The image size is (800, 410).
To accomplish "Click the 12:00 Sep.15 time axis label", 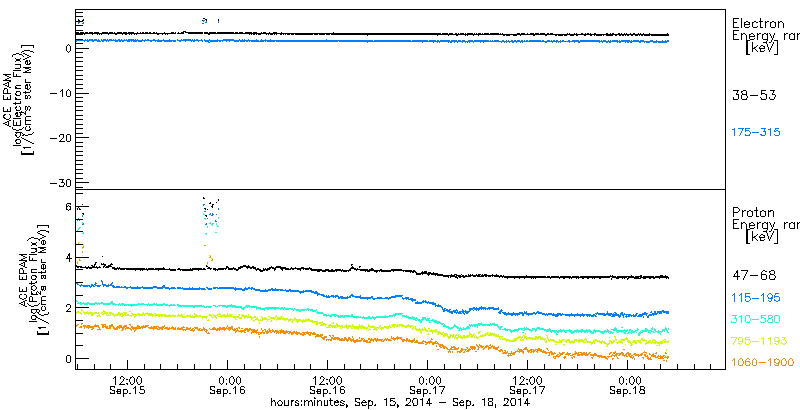I will click(127, 386).
